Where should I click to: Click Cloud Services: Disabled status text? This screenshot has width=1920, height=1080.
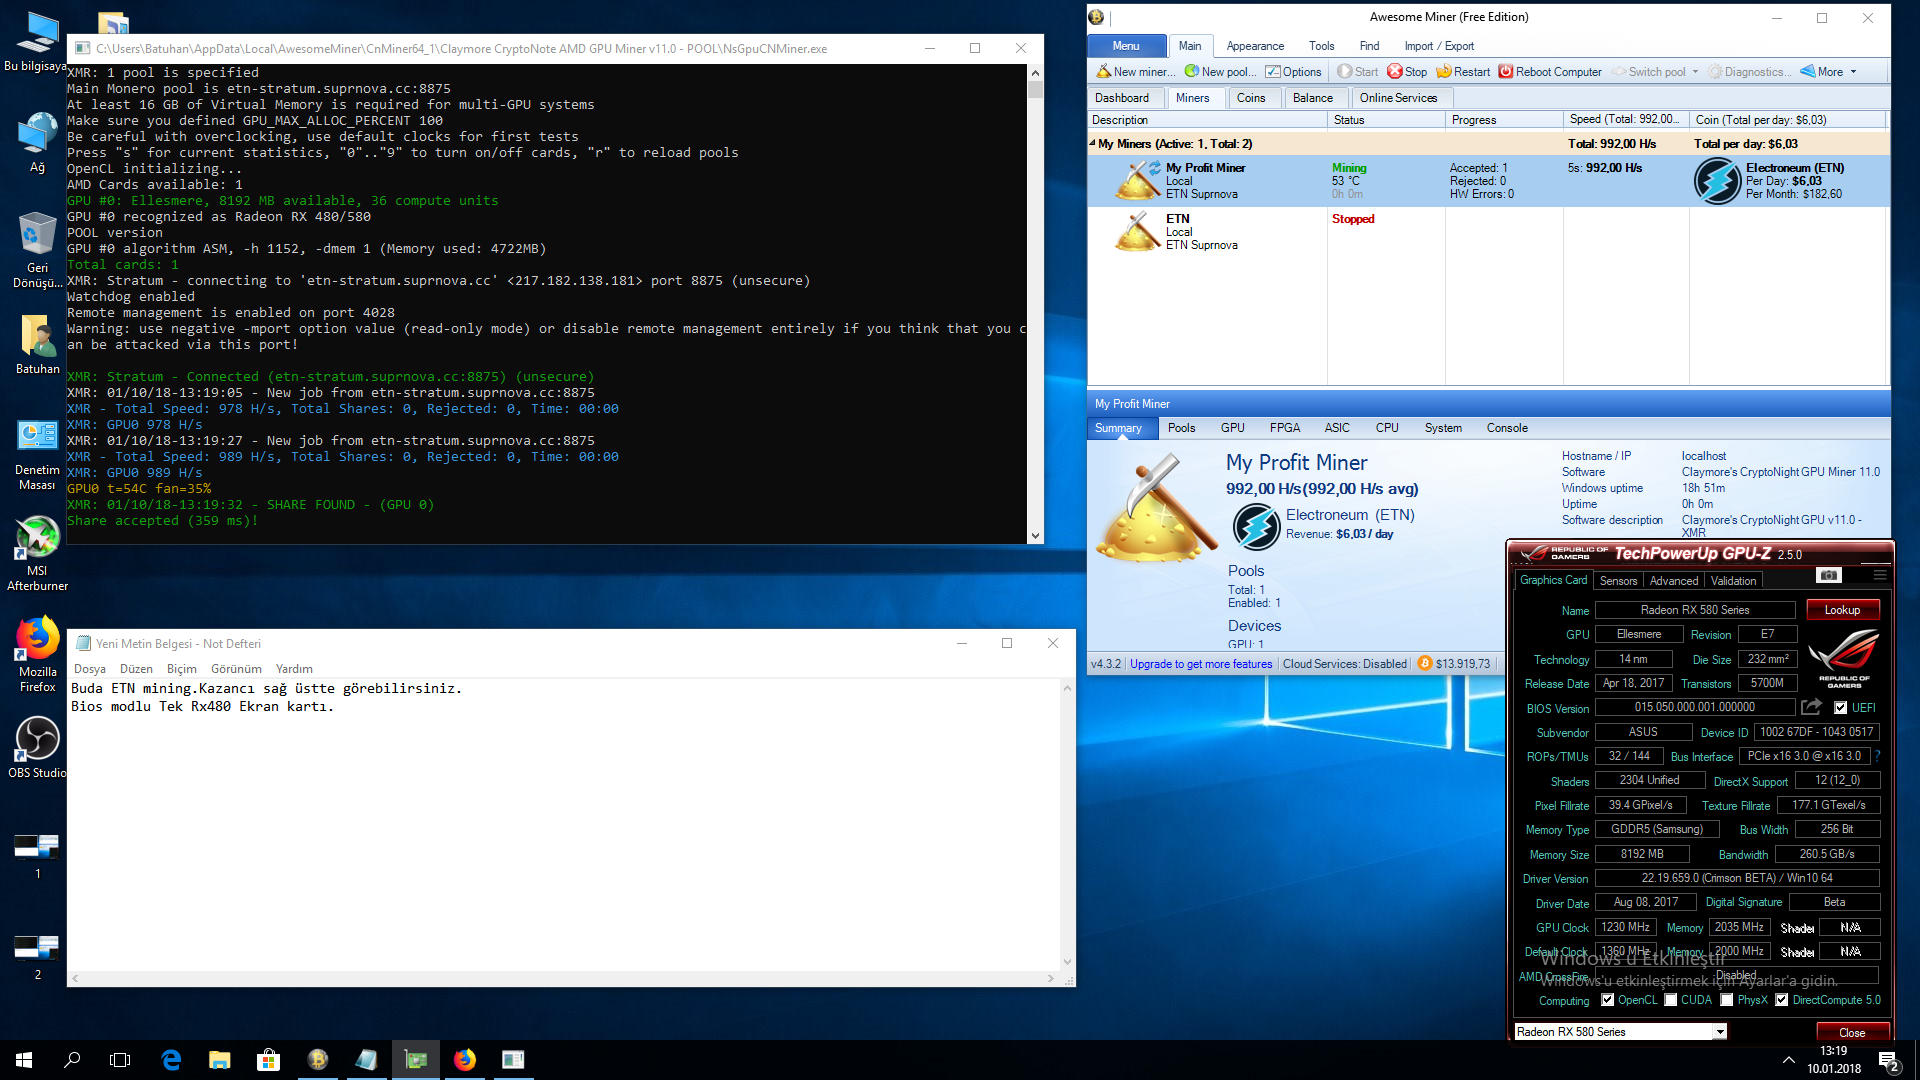(1345, 664)
